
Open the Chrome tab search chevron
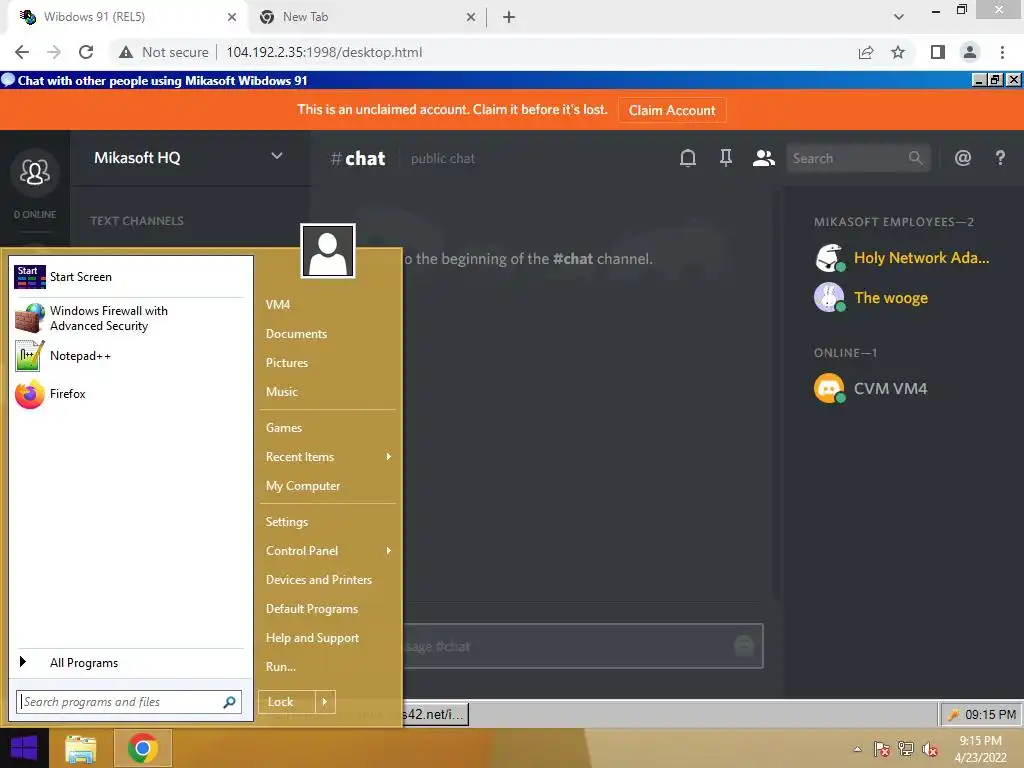click(899, 17)
